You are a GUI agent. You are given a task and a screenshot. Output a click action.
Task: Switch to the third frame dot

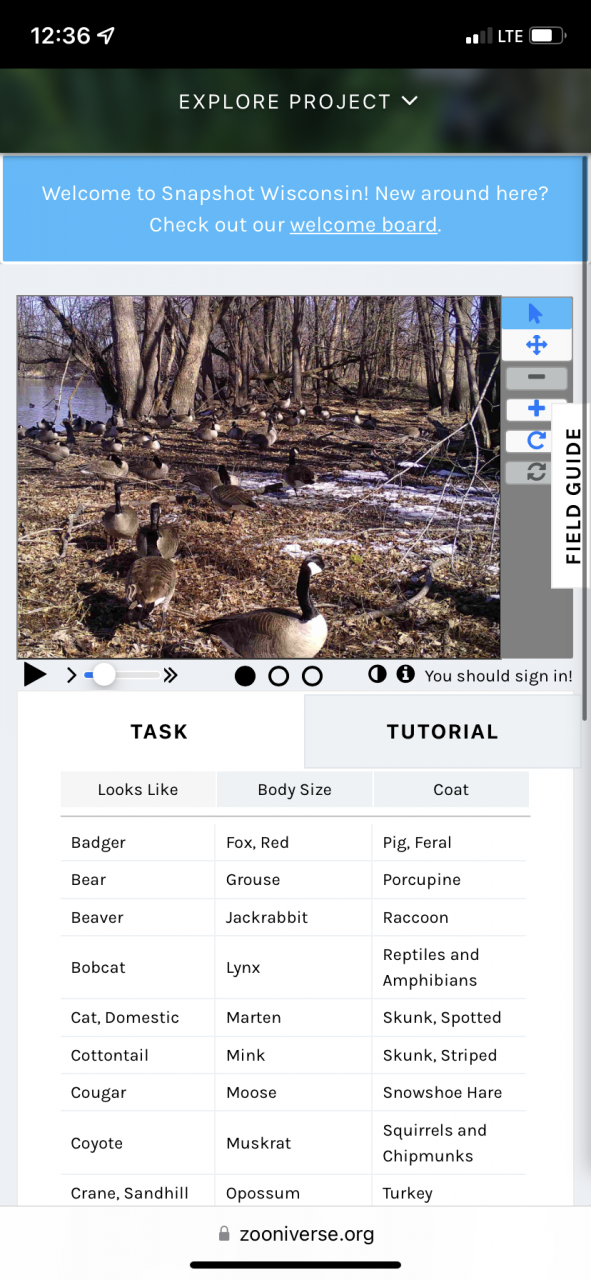312,677
